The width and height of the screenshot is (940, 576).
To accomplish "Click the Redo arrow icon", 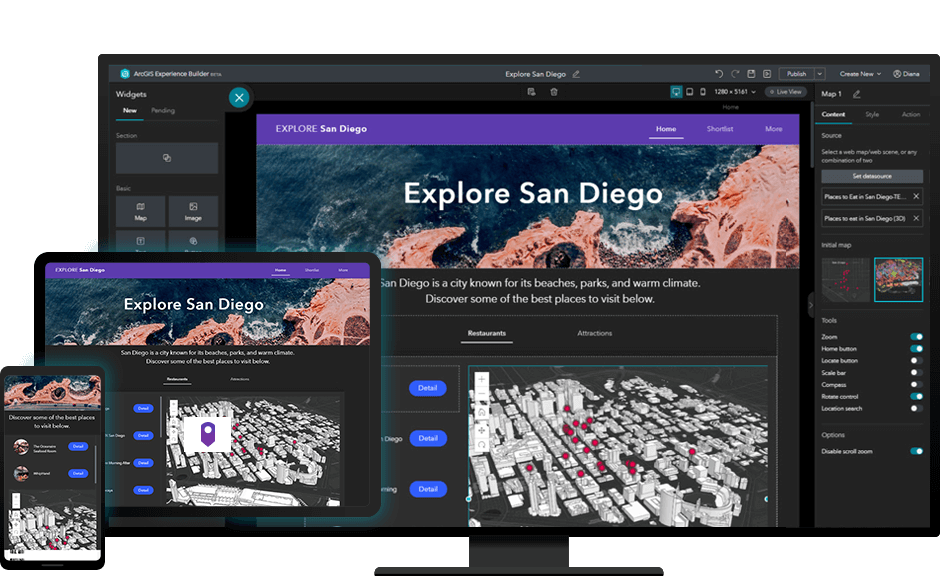I will pos(735,73).
